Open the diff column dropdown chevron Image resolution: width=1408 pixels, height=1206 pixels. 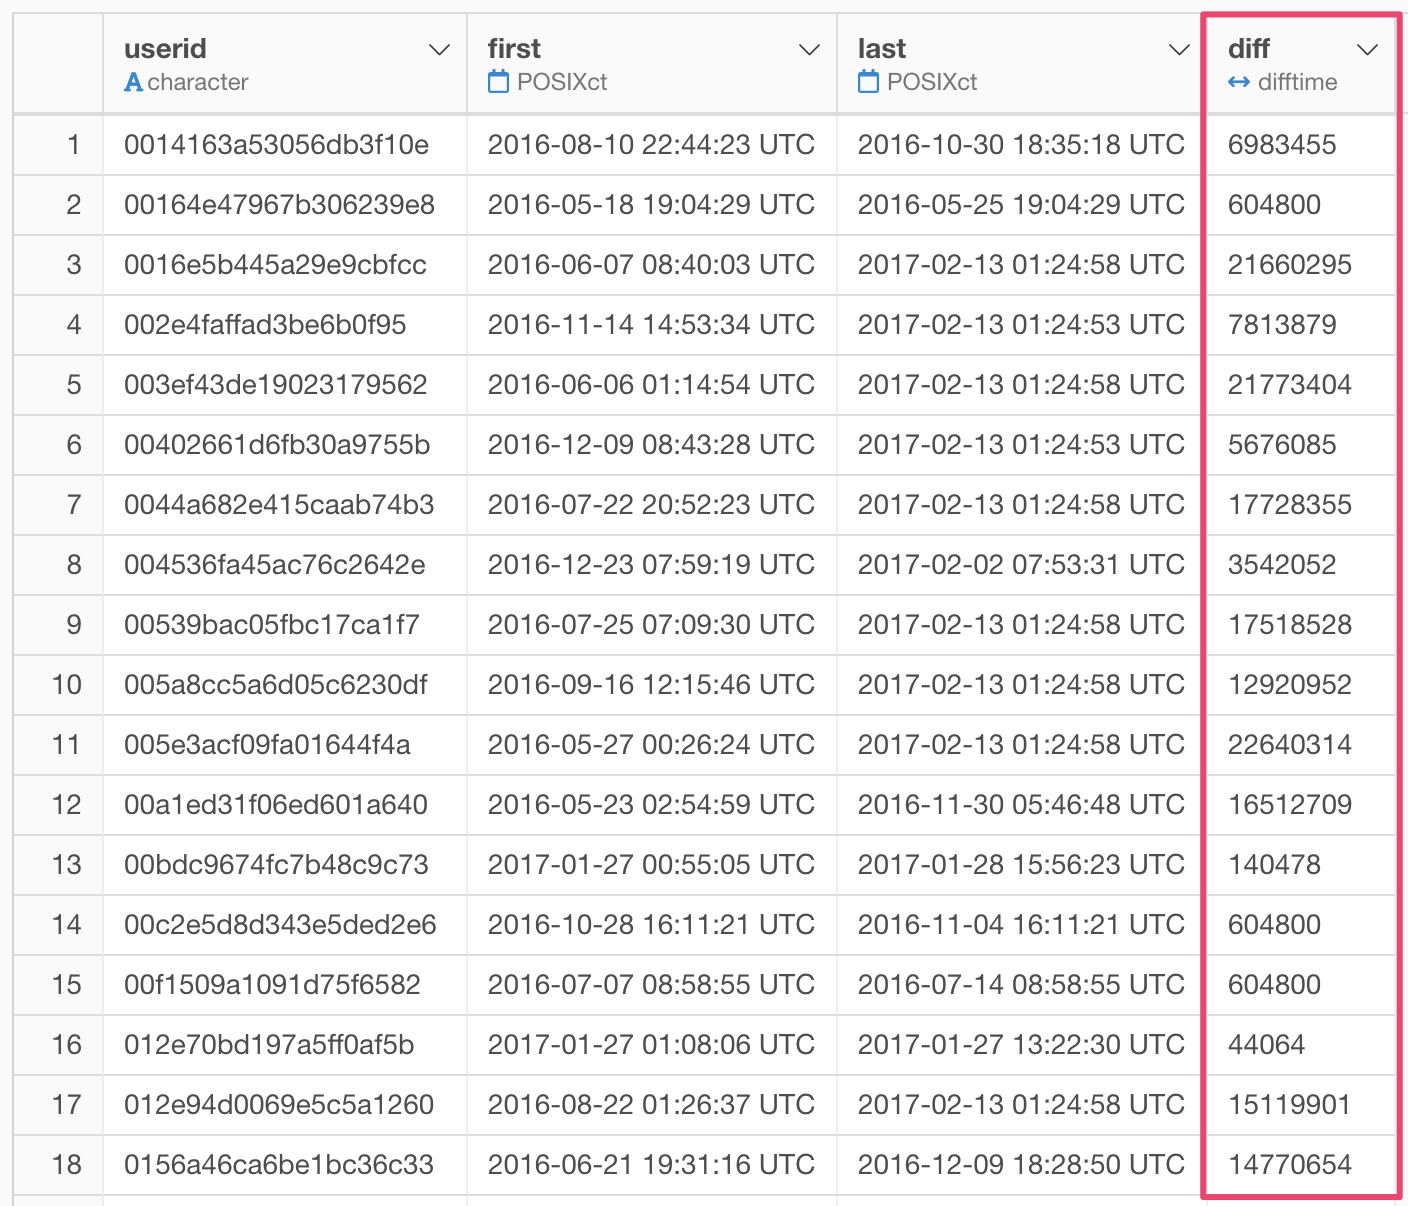pyautogui.click(x=1367, y=50)
